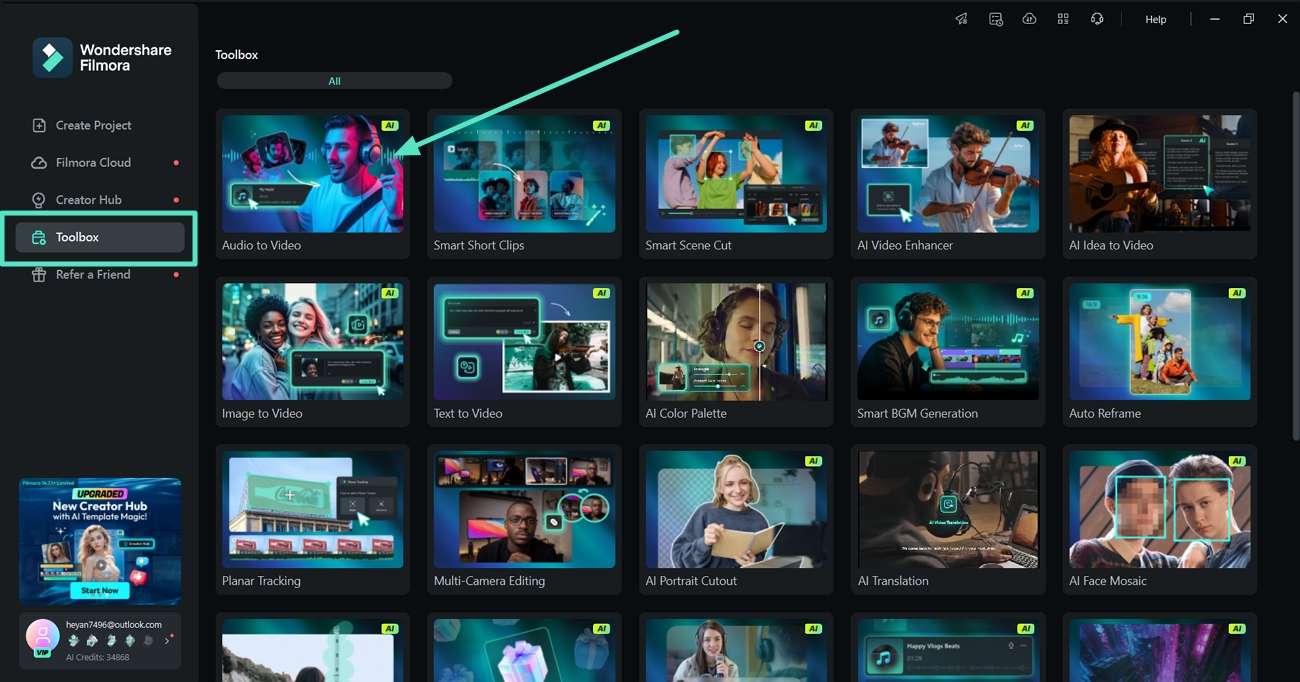Open the Image to Video tool thumbnail
Screen dimensions: 1300x682
(313, 342)
